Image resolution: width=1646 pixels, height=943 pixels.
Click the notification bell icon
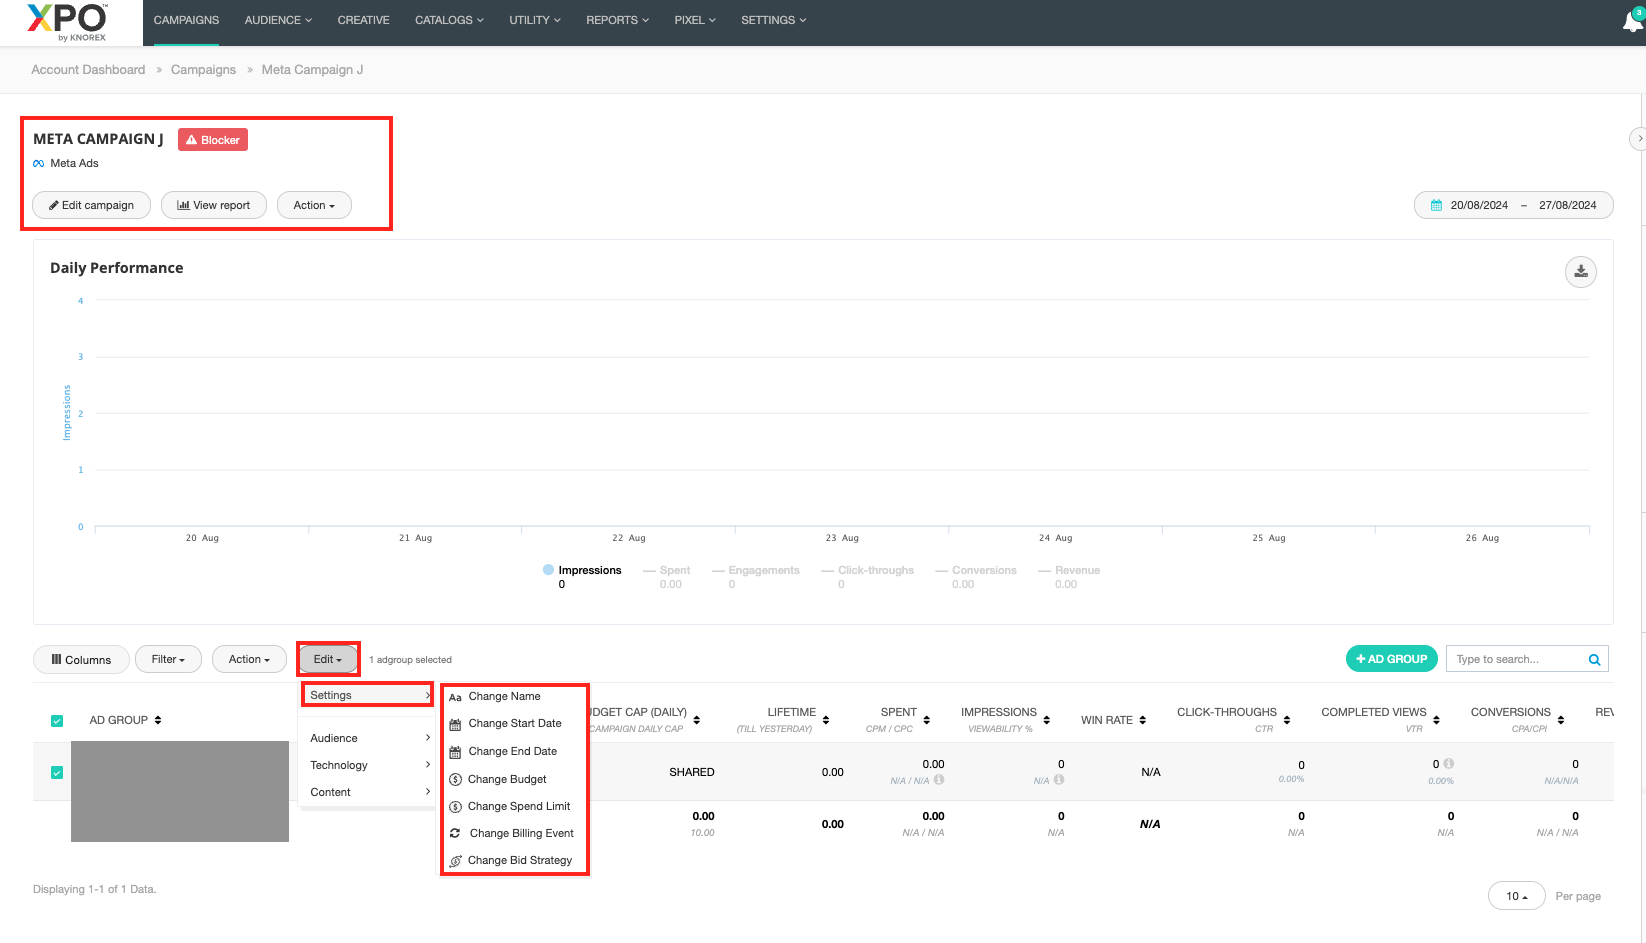1631,22
